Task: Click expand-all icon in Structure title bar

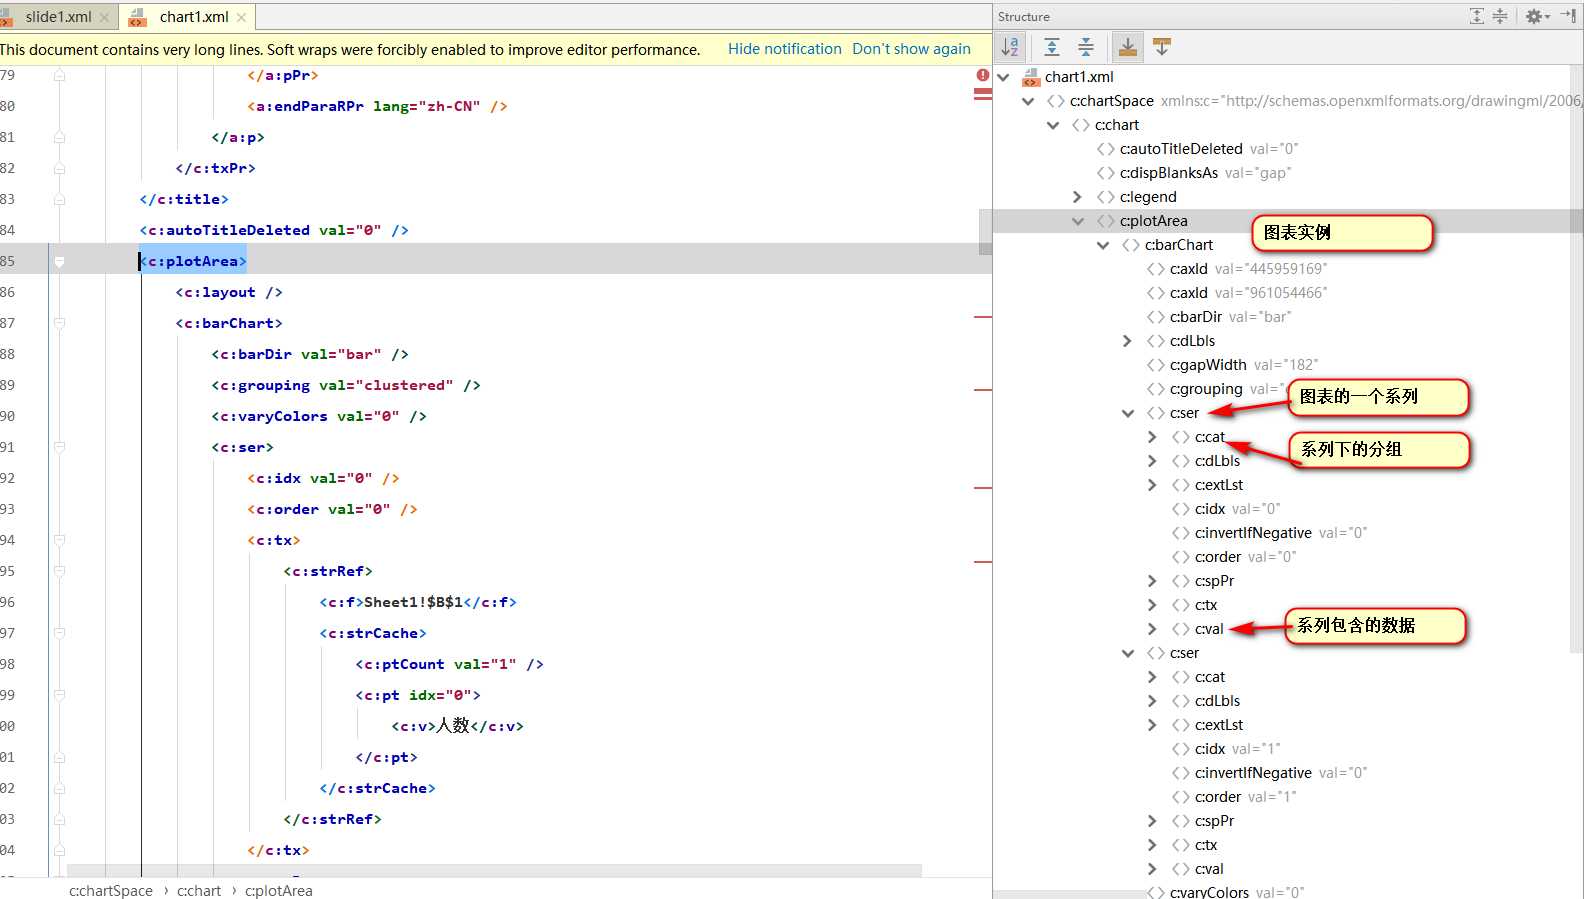Action: [x=1477, y=16]
